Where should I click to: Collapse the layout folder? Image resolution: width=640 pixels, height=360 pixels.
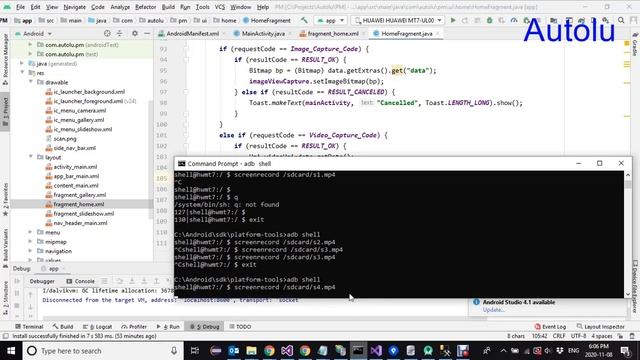pyautogui.click(x=31, y=157)
